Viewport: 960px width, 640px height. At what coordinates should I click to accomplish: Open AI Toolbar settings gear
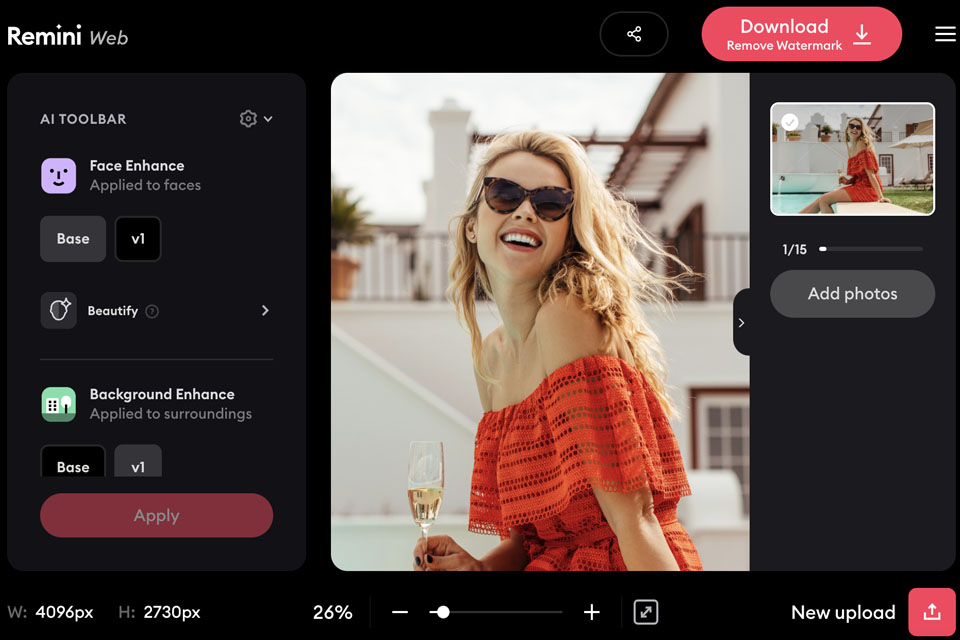coord(248,118)
